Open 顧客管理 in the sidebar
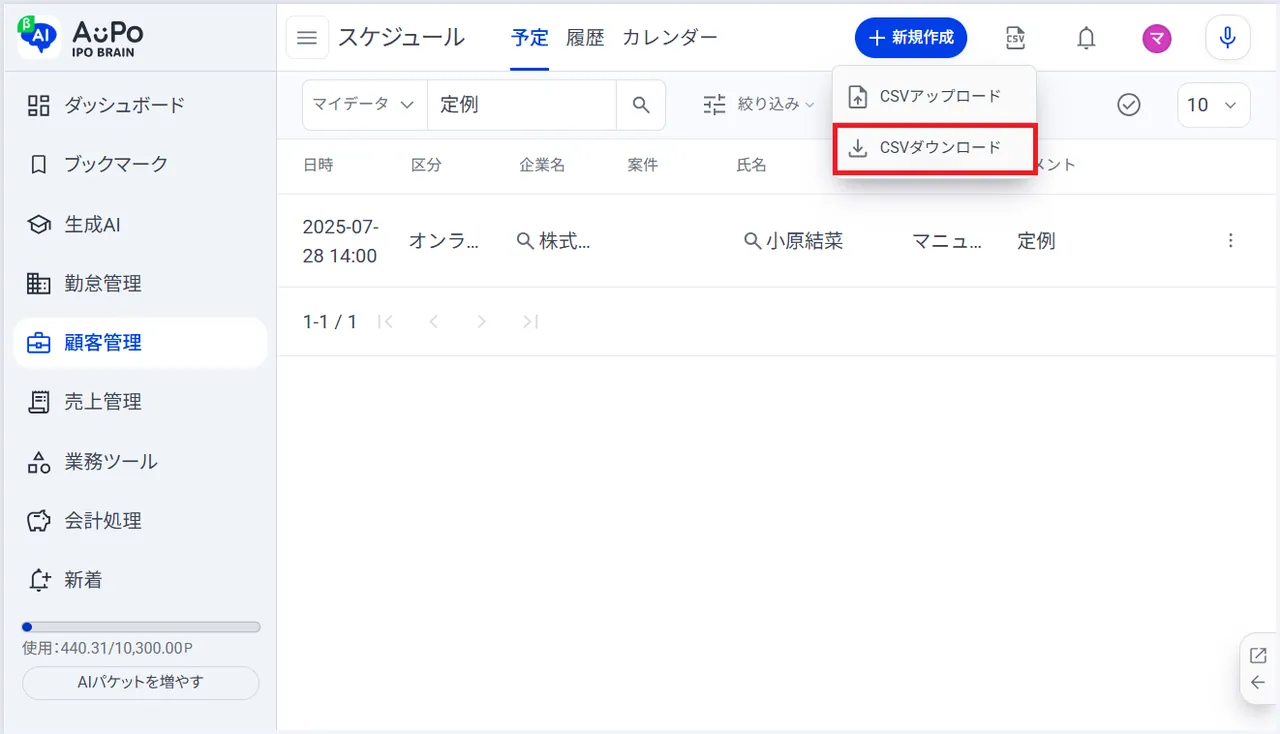 pos(140,343)
